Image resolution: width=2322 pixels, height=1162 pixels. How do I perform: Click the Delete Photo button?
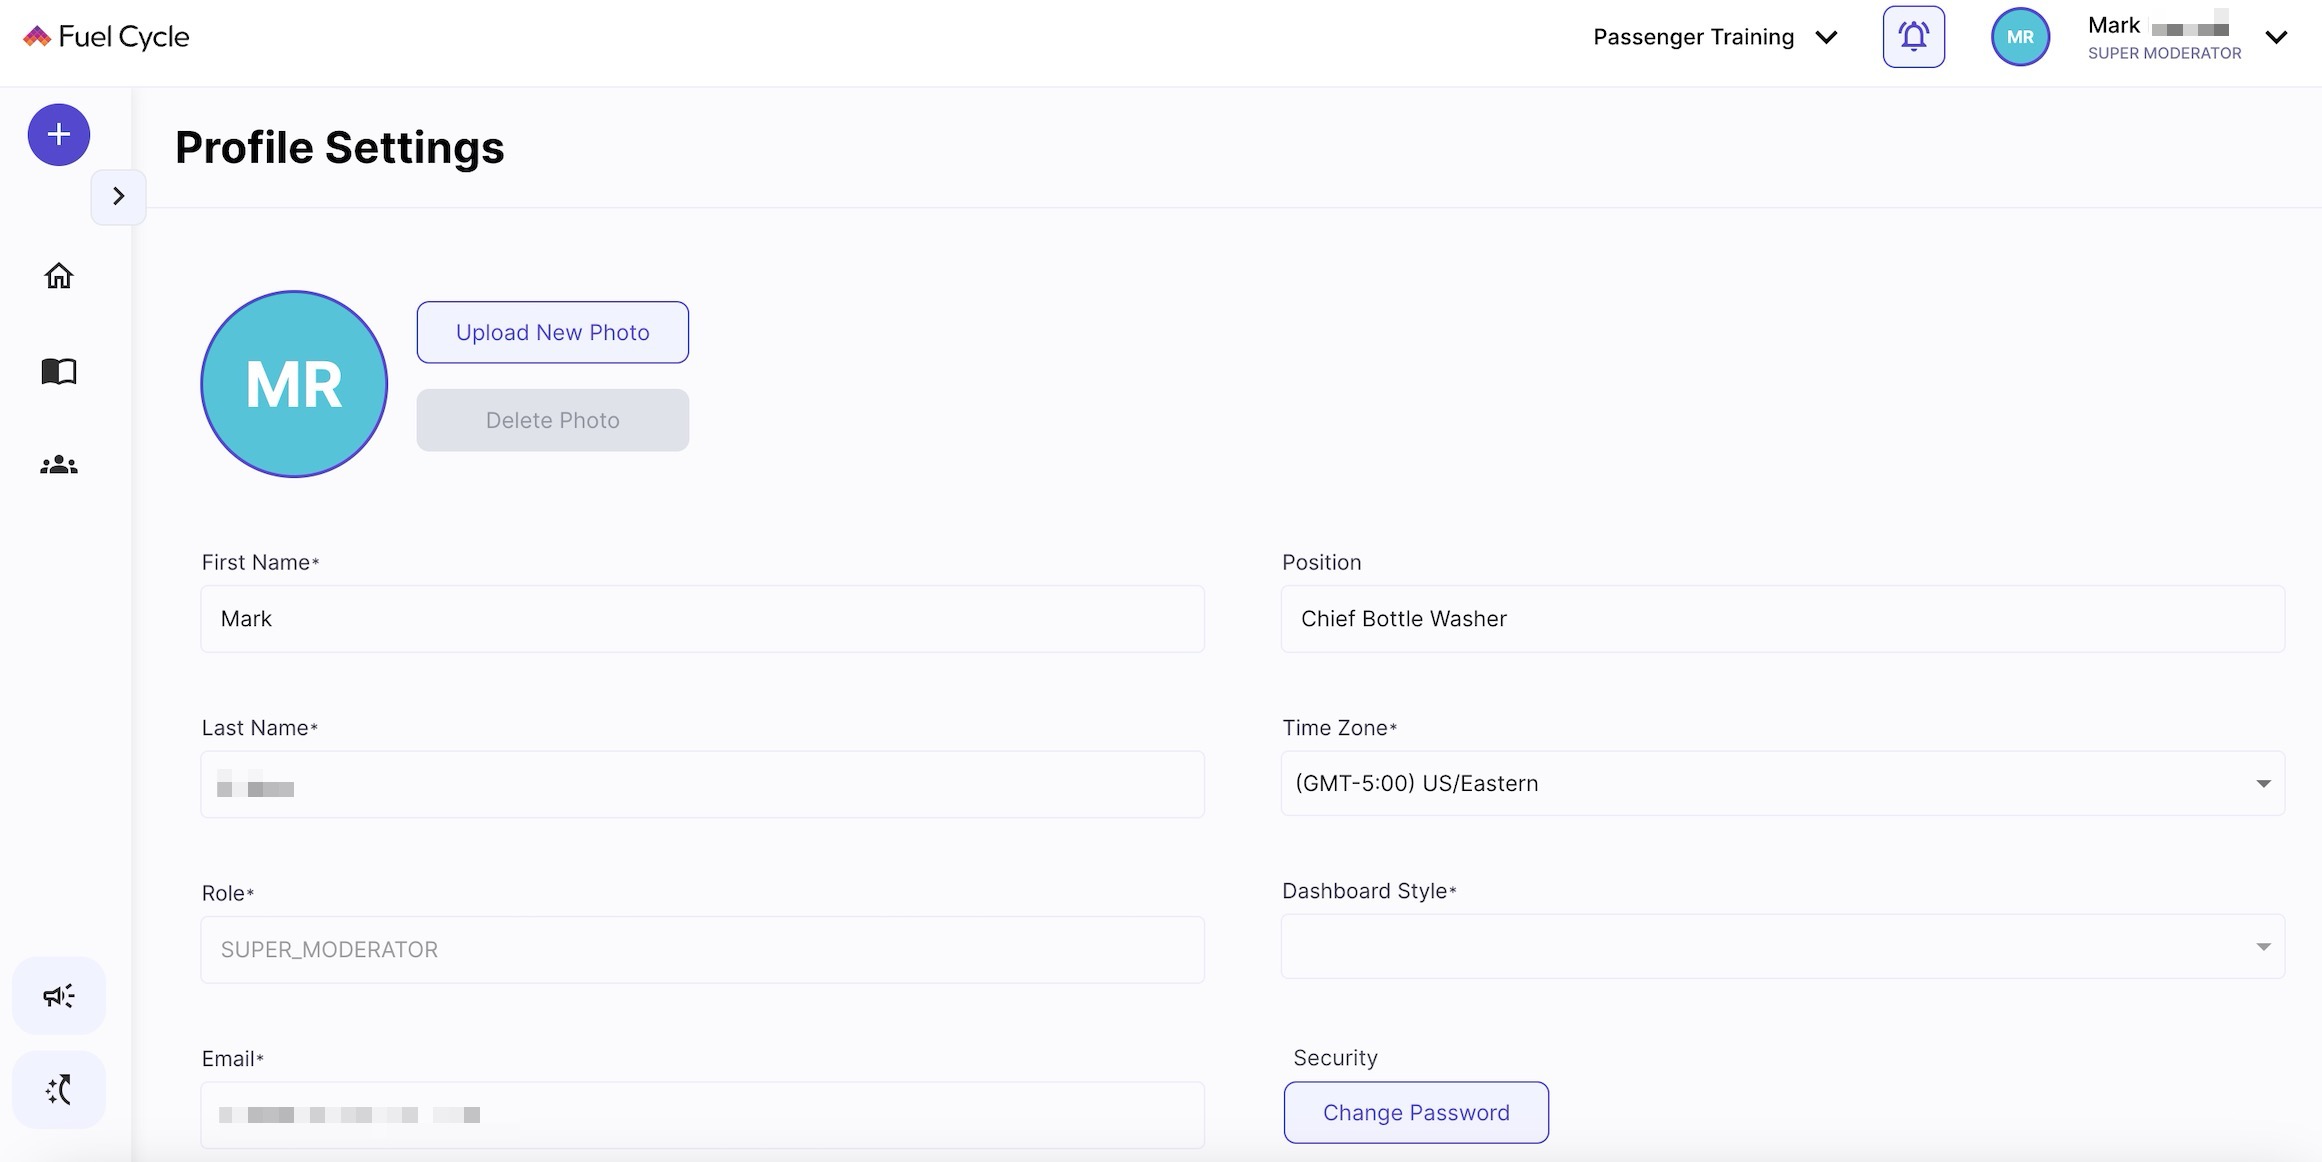point(552,420)
